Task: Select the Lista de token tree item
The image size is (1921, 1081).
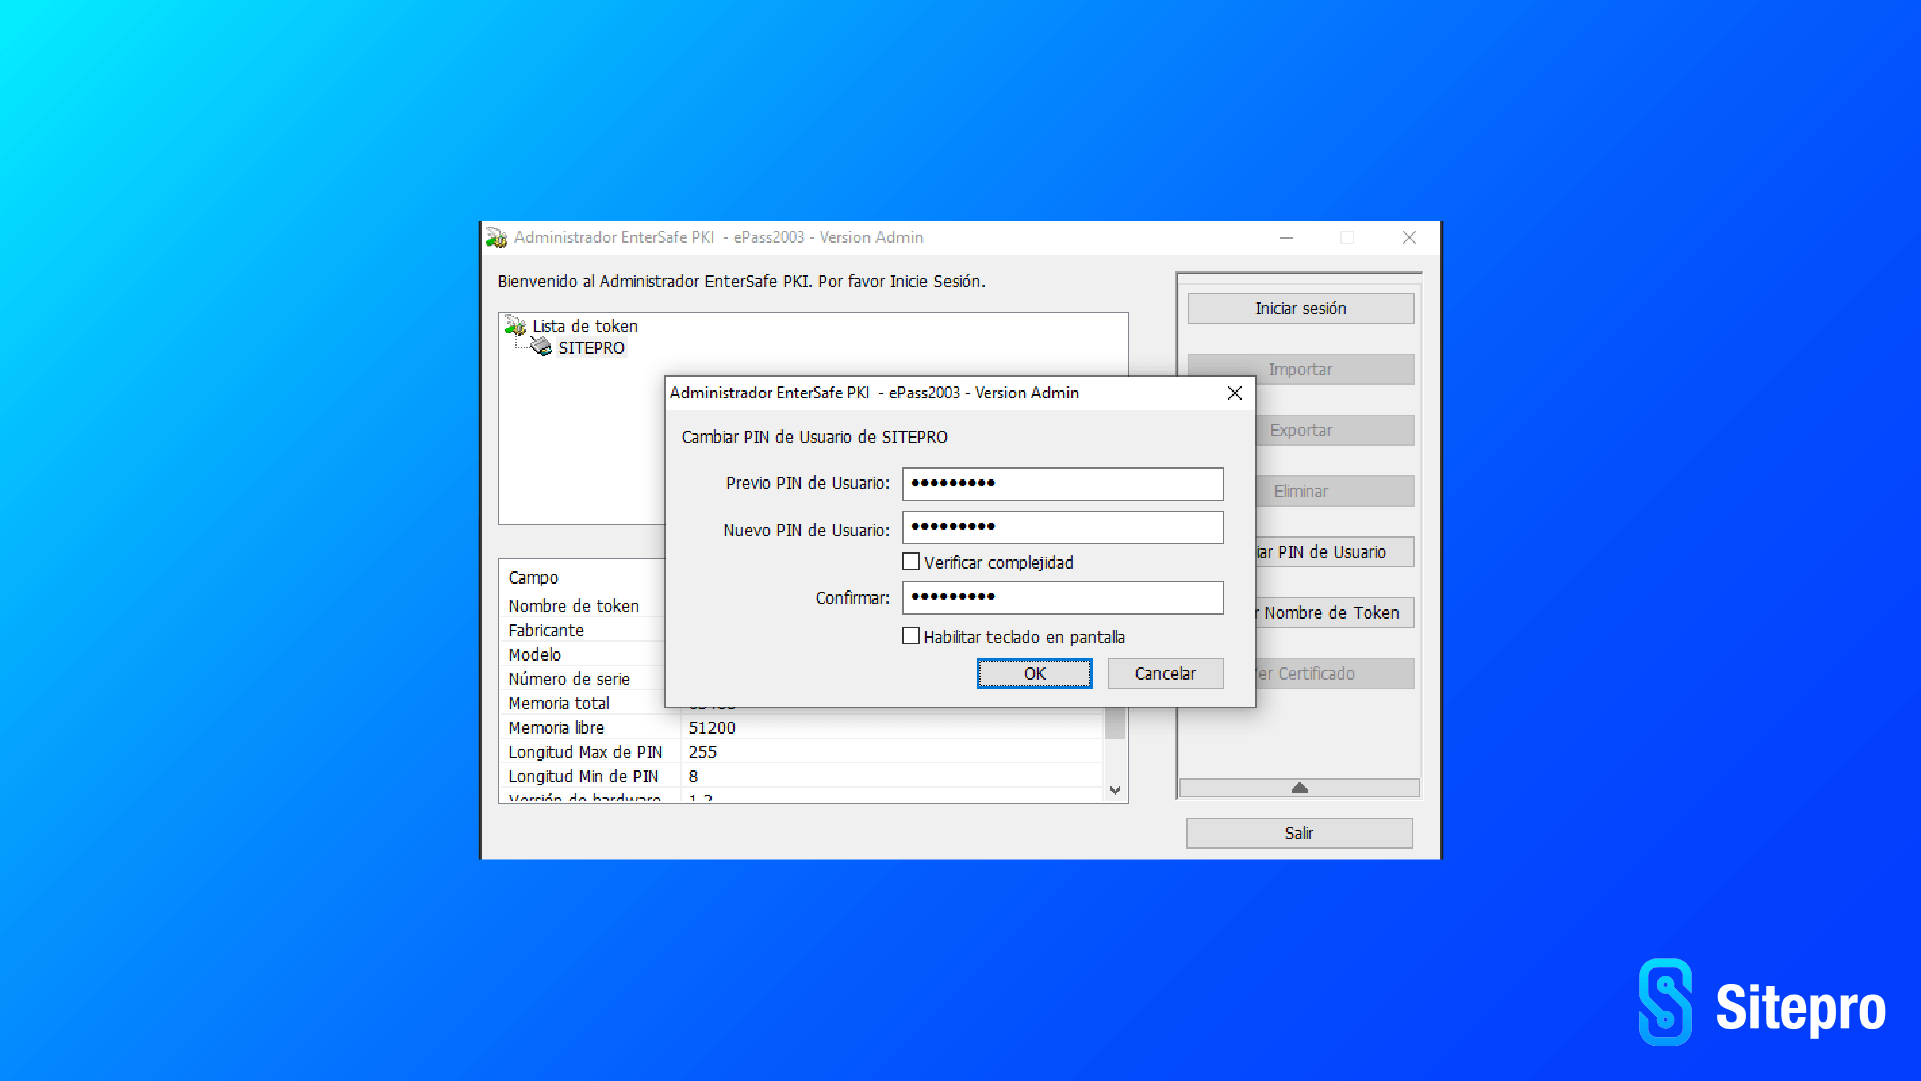Action: [x=585, y=326]
